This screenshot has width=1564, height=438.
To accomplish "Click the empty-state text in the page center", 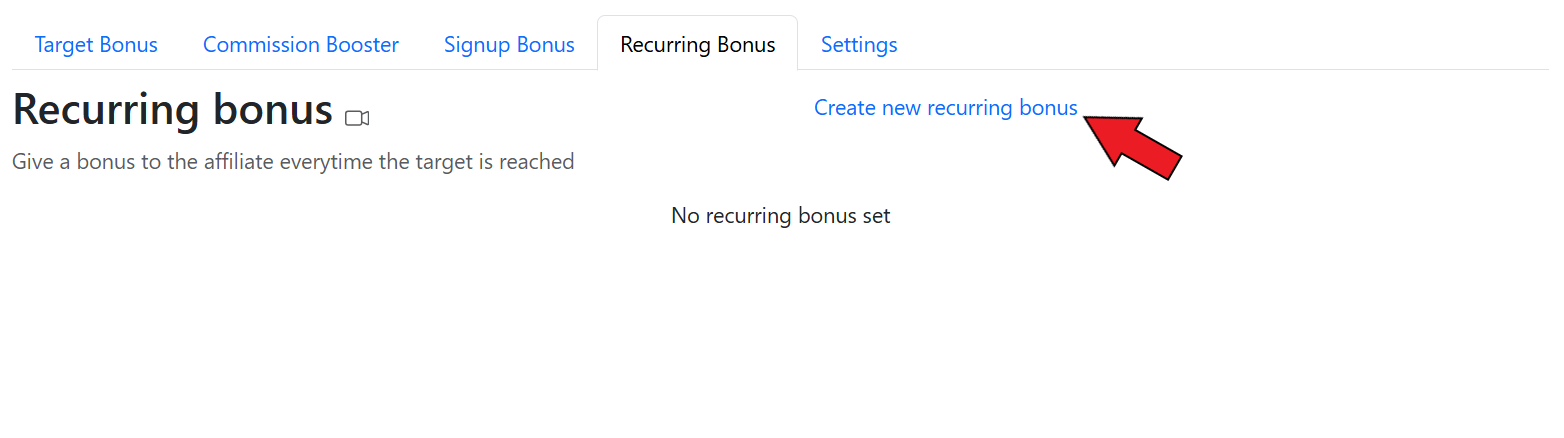I will pyautogui.click(x=780, y=216).
